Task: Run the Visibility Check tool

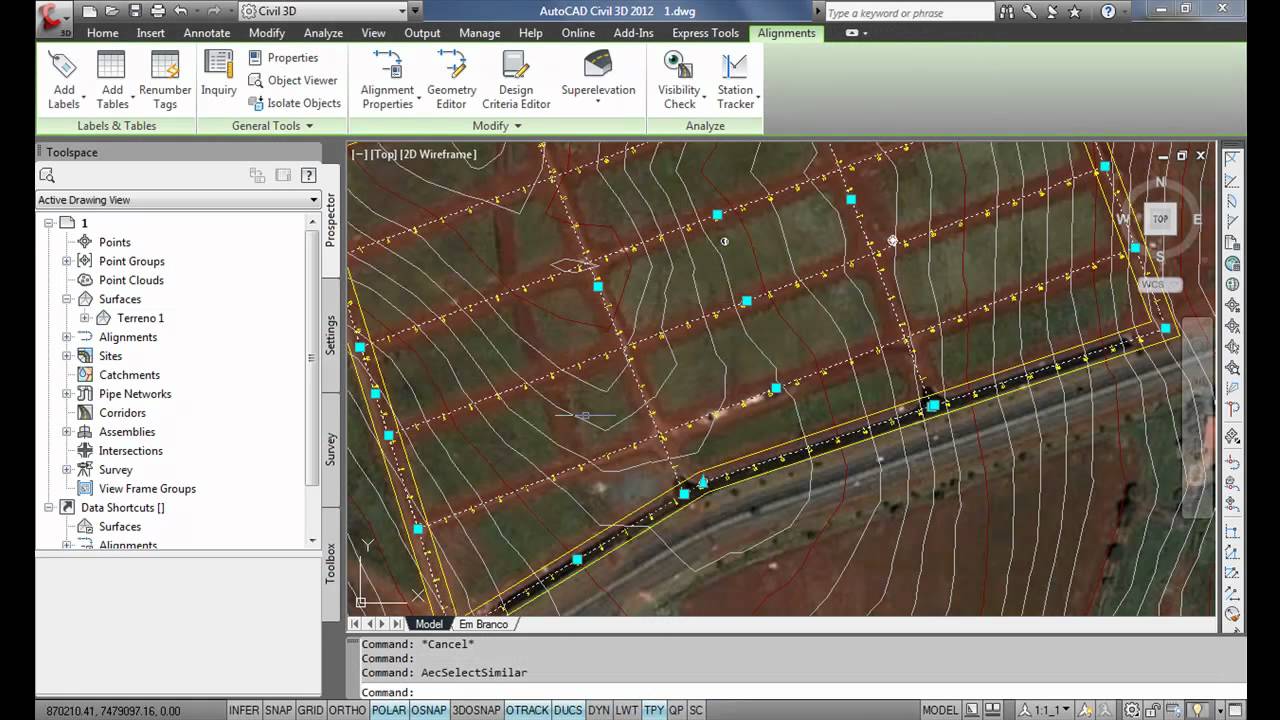Action: click(x=680, y=79)
